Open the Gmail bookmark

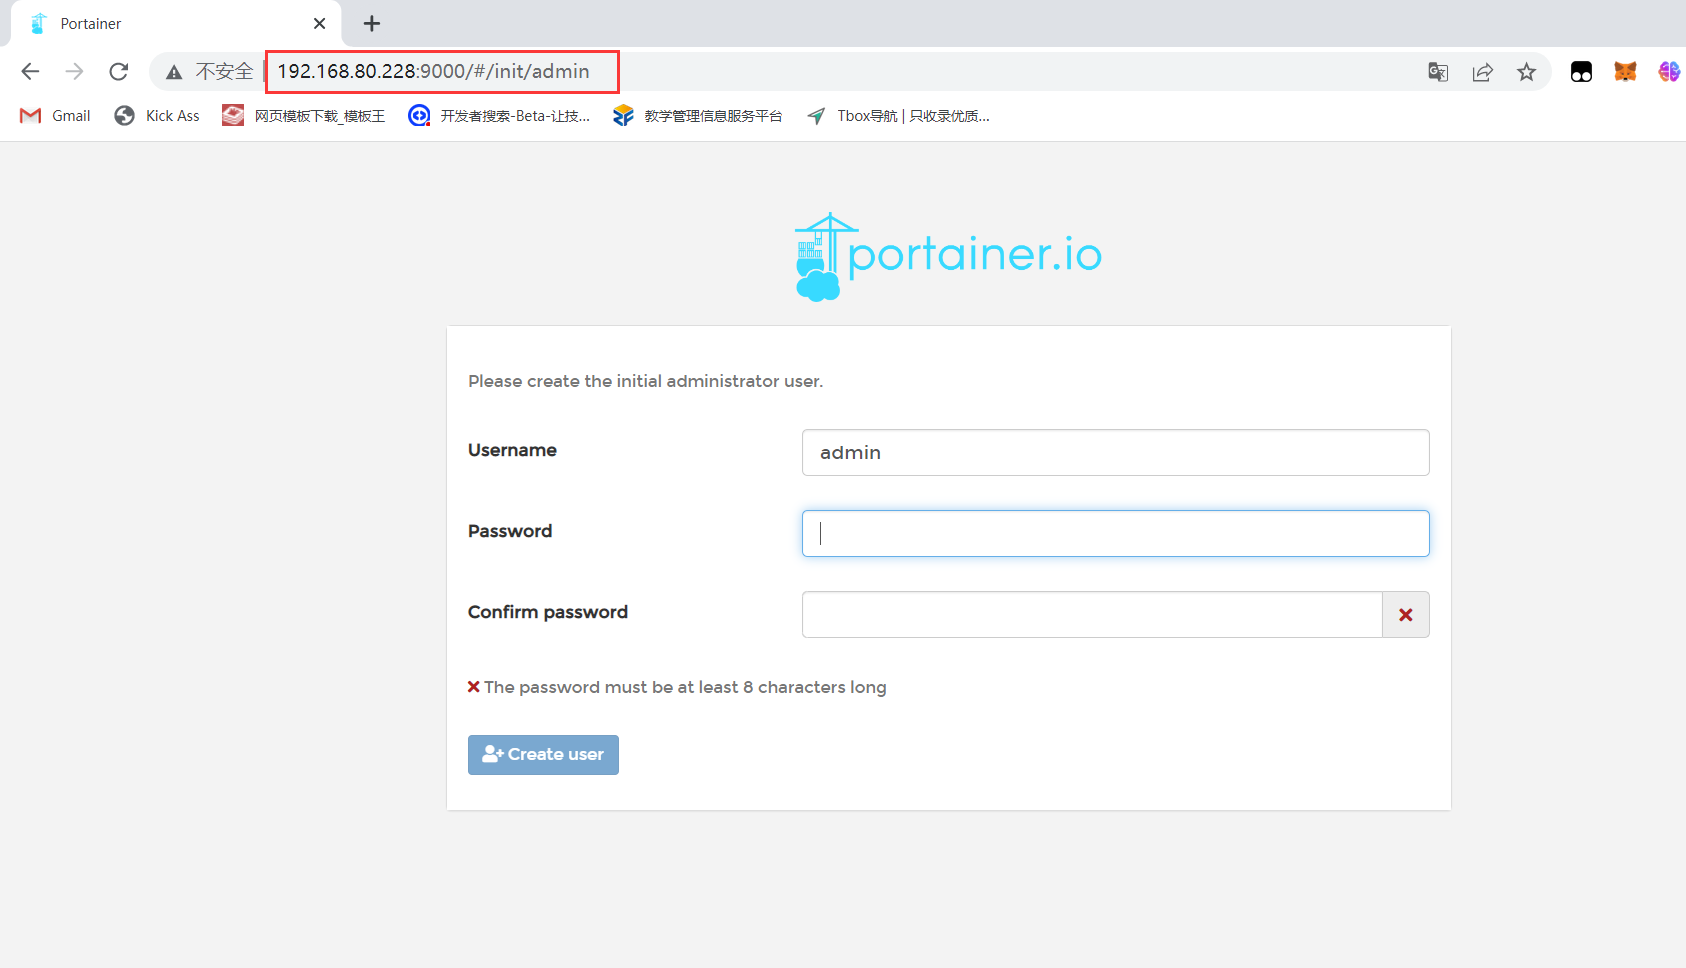tap(56, 116)
